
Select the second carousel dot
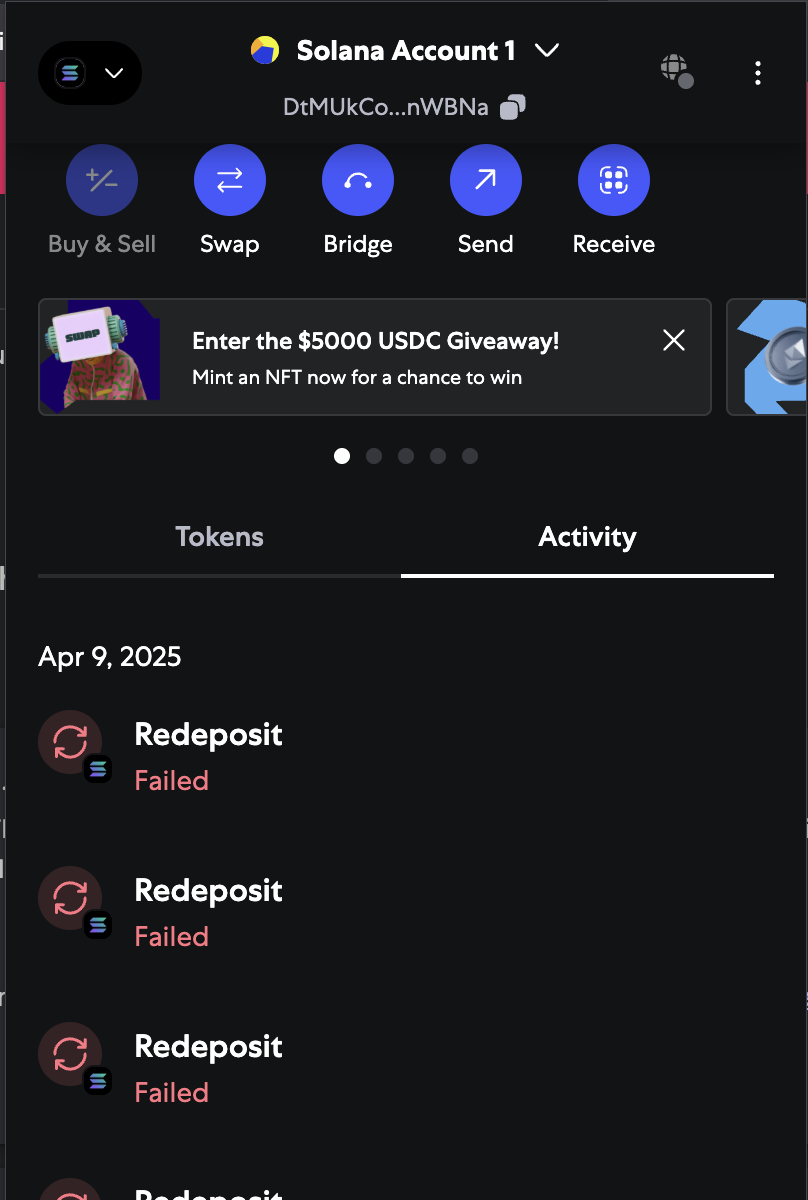[374, 456]
